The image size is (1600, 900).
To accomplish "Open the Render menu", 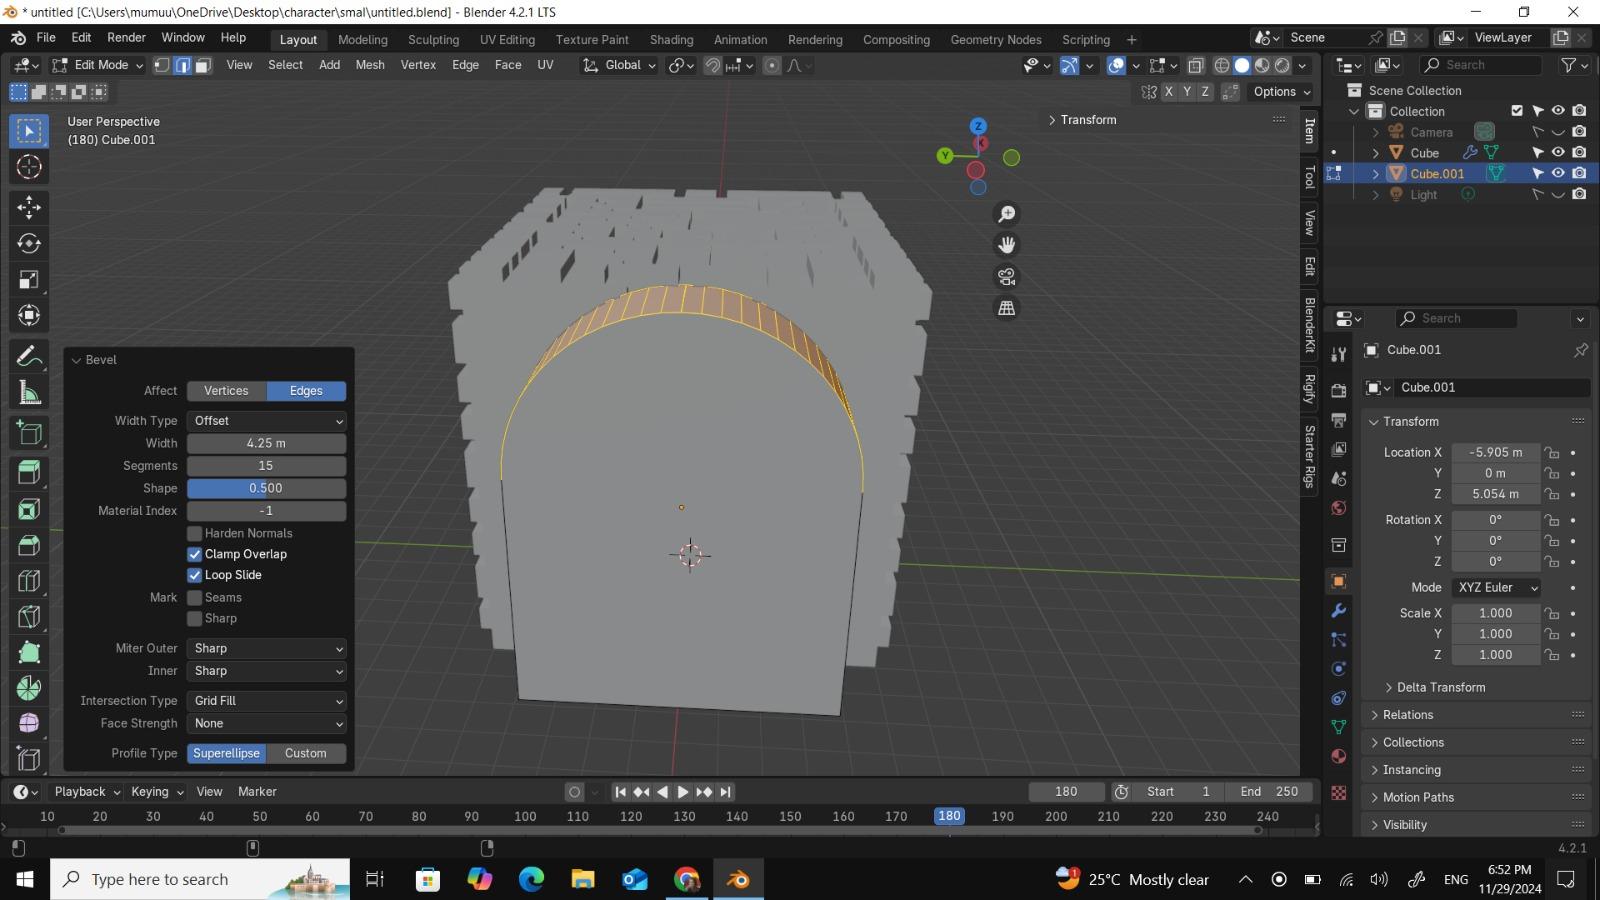I will (126, 38).
